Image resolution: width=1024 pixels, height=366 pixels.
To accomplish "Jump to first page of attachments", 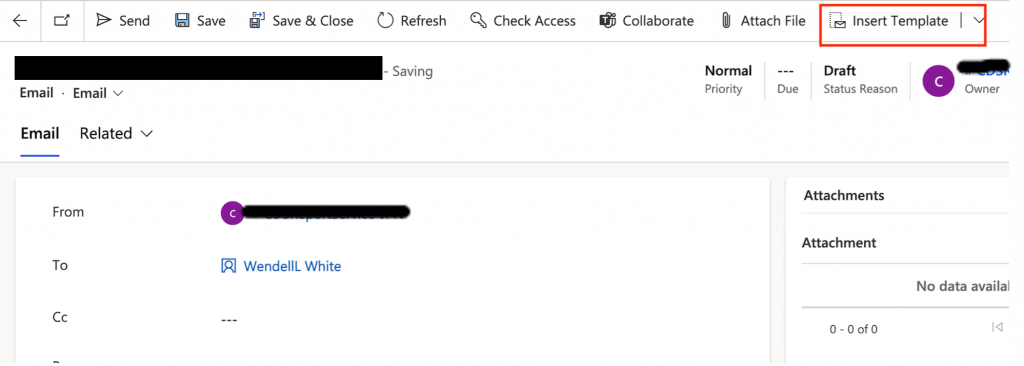I will 997,327.
